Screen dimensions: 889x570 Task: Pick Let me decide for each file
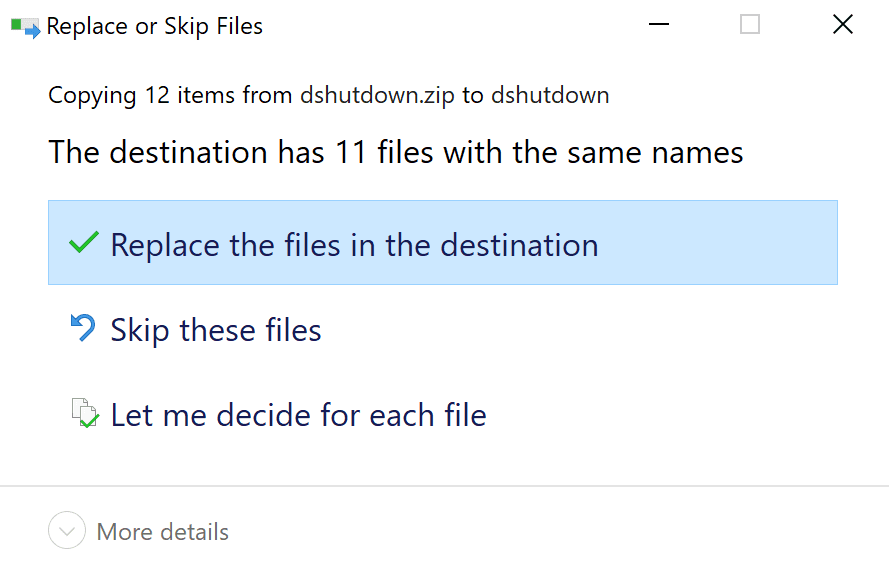pos(298,415)
